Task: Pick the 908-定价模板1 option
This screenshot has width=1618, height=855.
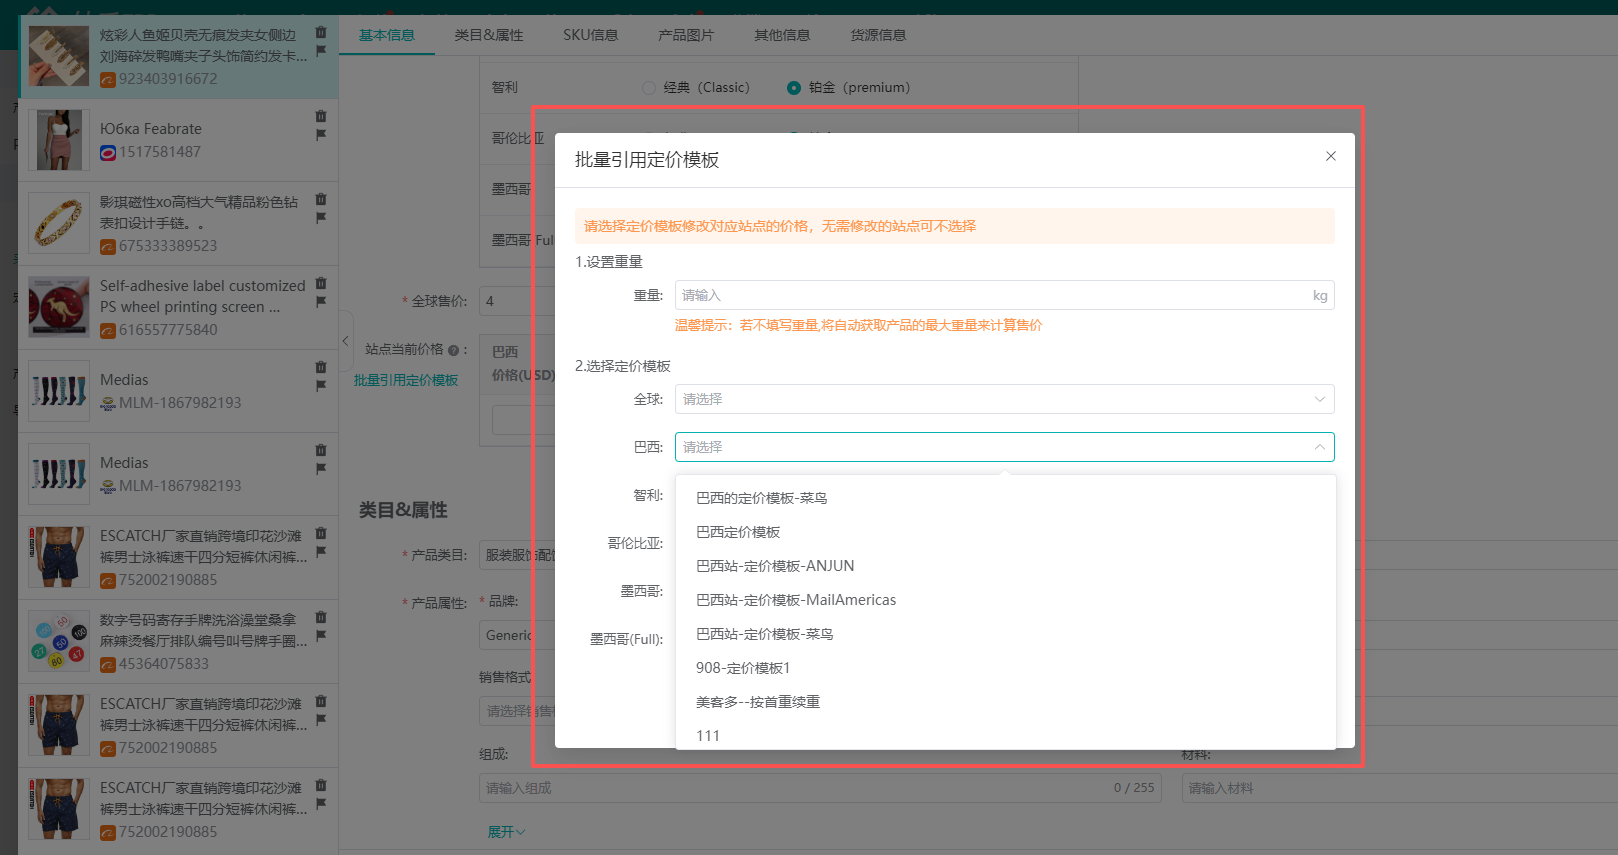Action: [x=743, y=668]
